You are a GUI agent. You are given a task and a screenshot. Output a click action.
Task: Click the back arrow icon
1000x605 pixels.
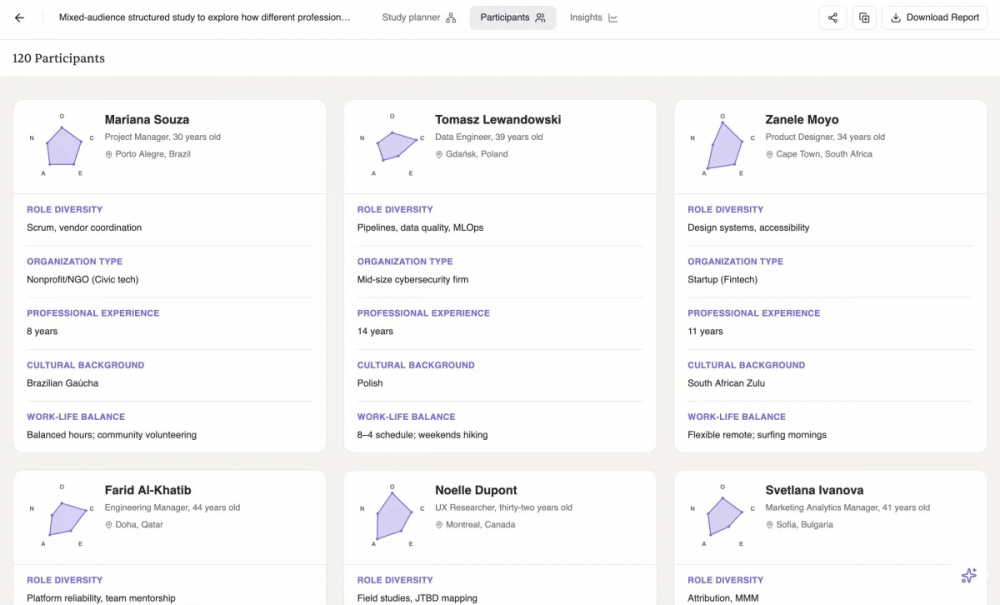(x=19, y=18)
